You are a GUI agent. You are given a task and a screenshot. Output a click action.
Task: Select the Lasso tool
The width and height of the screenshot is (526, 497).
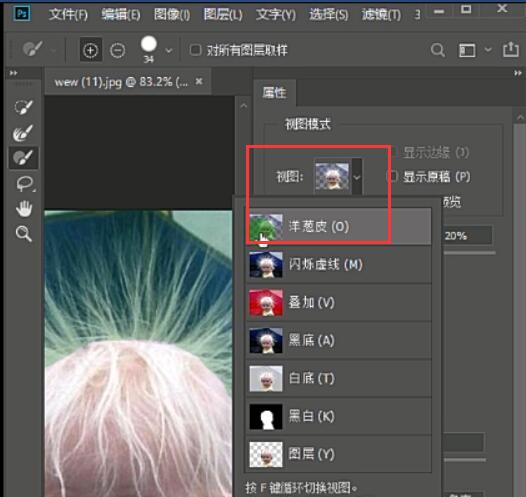(x=24, y=183)
